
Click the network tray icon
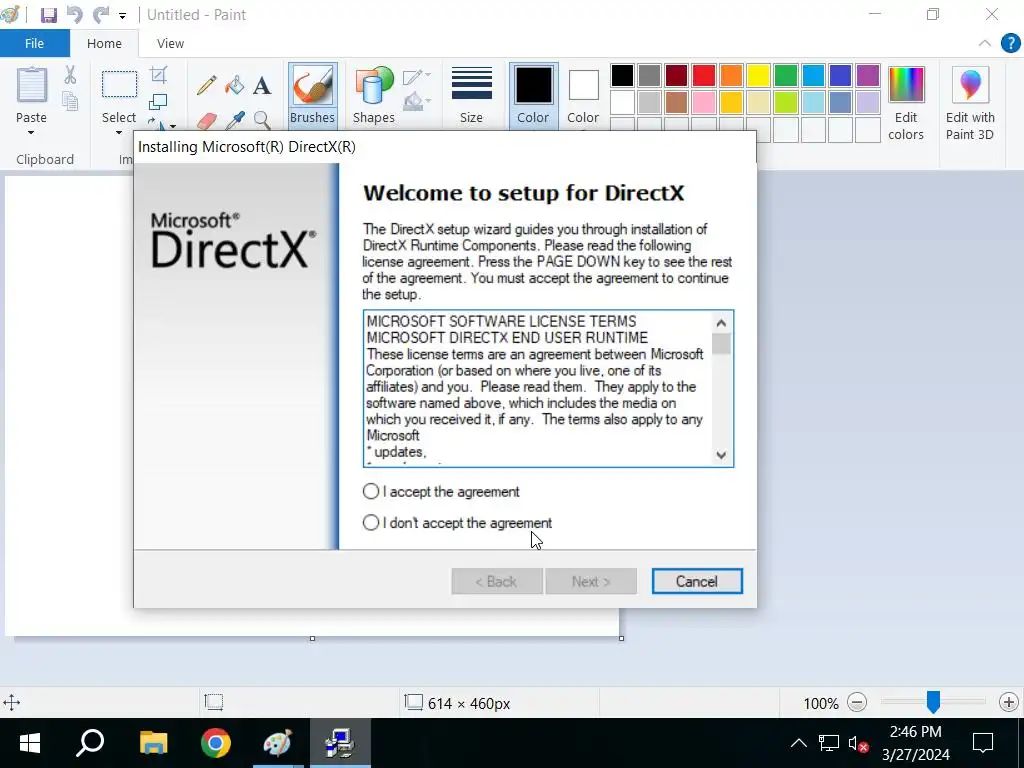[x=828, y=743]
